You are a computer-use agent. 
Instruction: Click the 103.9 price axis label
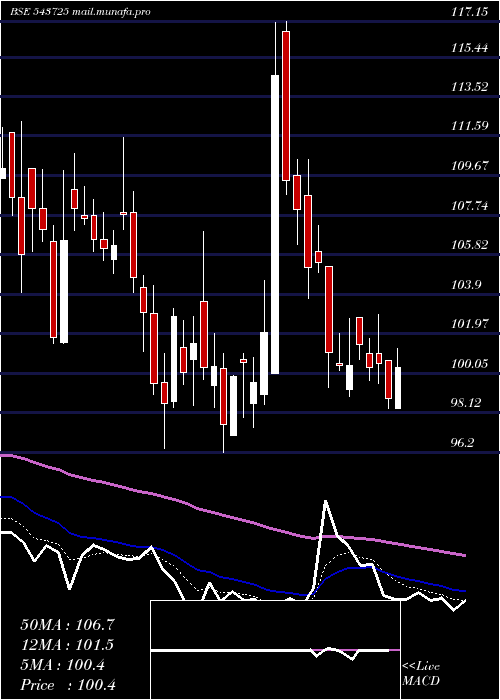point(467,284)
